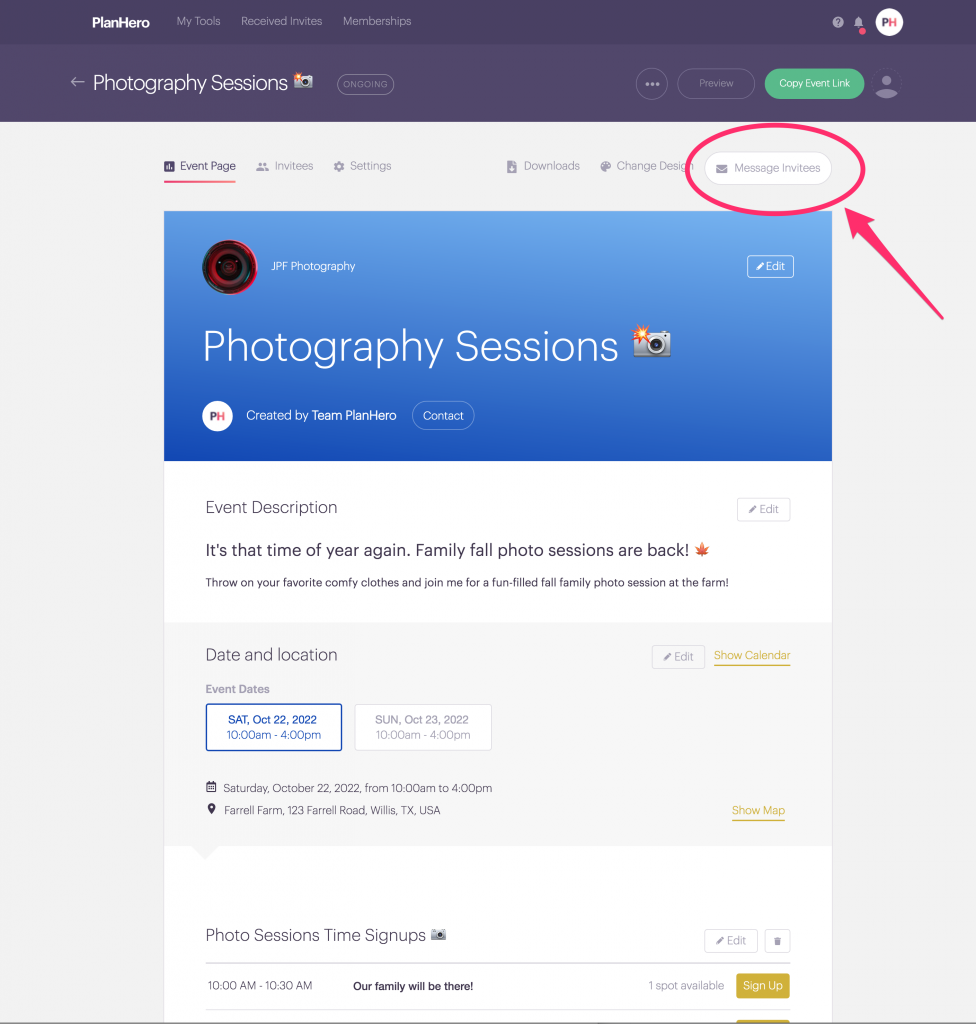Image resolution: width=976 pixels, height=1024 pixels.
Task: Switch to the Settings tab
Action: tap(362, 166)
